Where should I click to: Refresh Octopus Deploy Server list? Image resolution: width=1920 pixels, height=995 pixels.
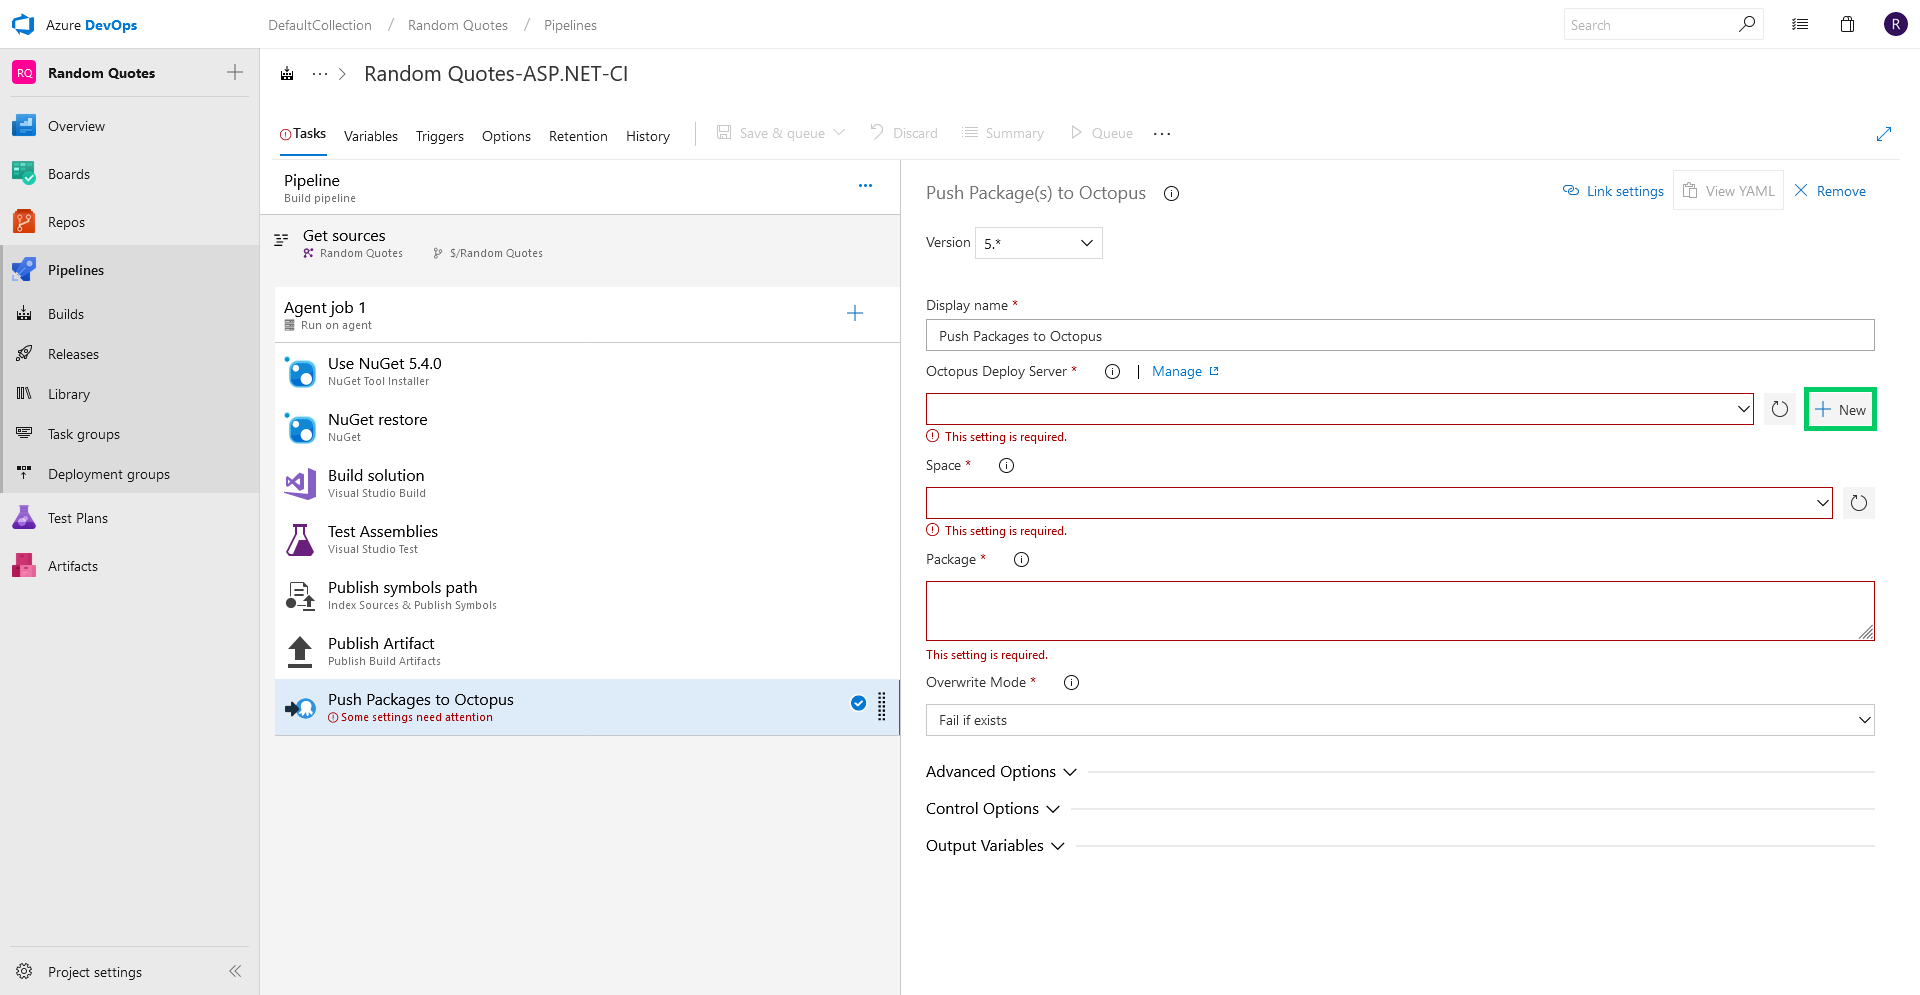(1780, 409)
